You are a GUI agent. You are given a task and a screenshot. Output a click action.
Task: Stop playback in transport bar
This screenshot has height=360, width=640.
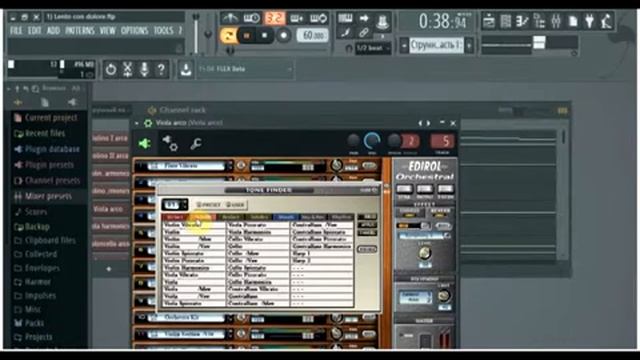click(264, 36)
